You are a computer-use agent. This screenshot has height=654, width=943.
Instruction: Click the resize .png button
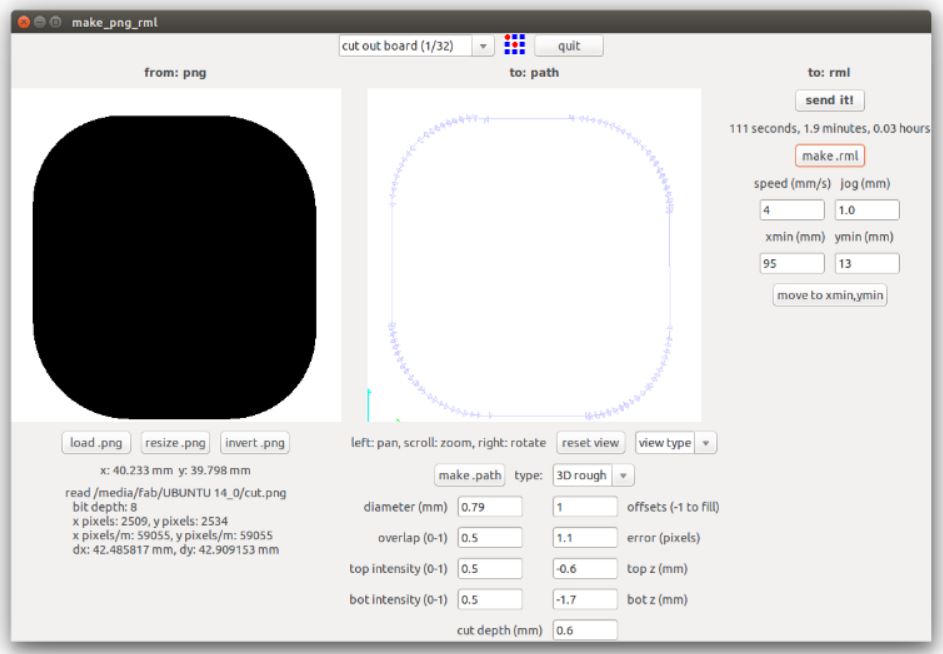[x=175, y=443]
